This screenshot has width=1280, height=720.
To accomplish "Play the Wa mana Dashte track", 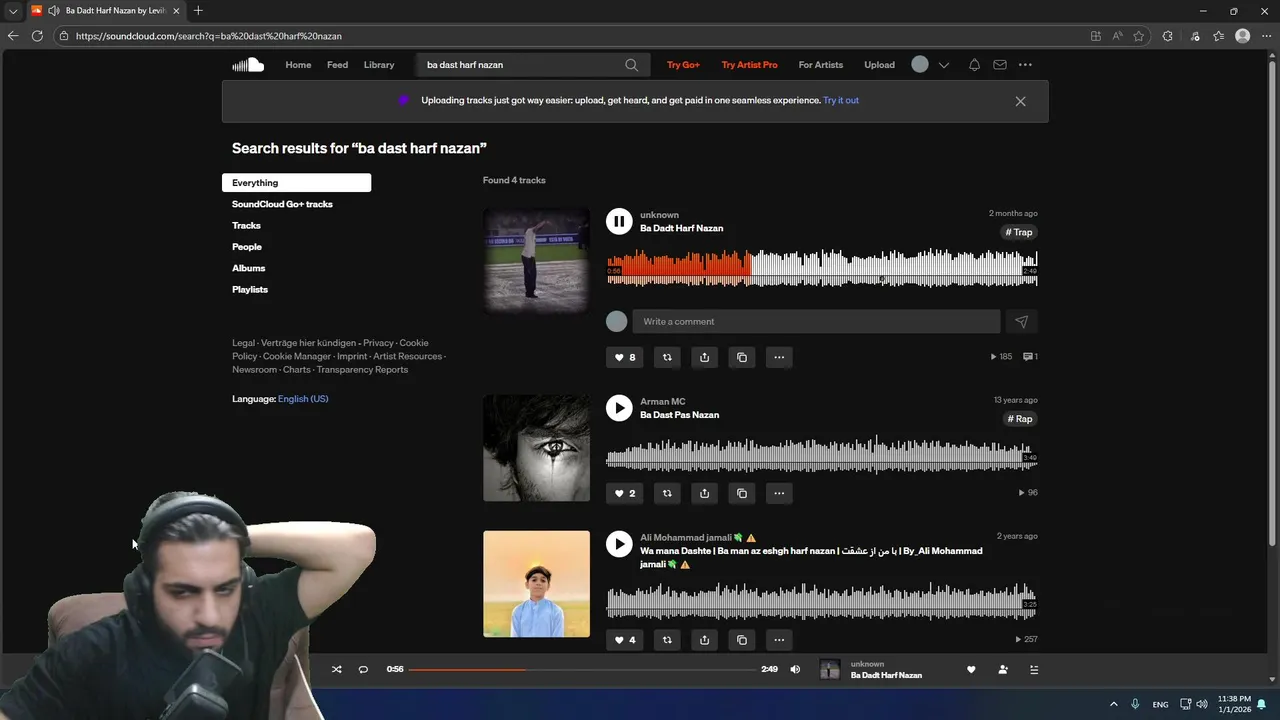I will coord(619,544).
